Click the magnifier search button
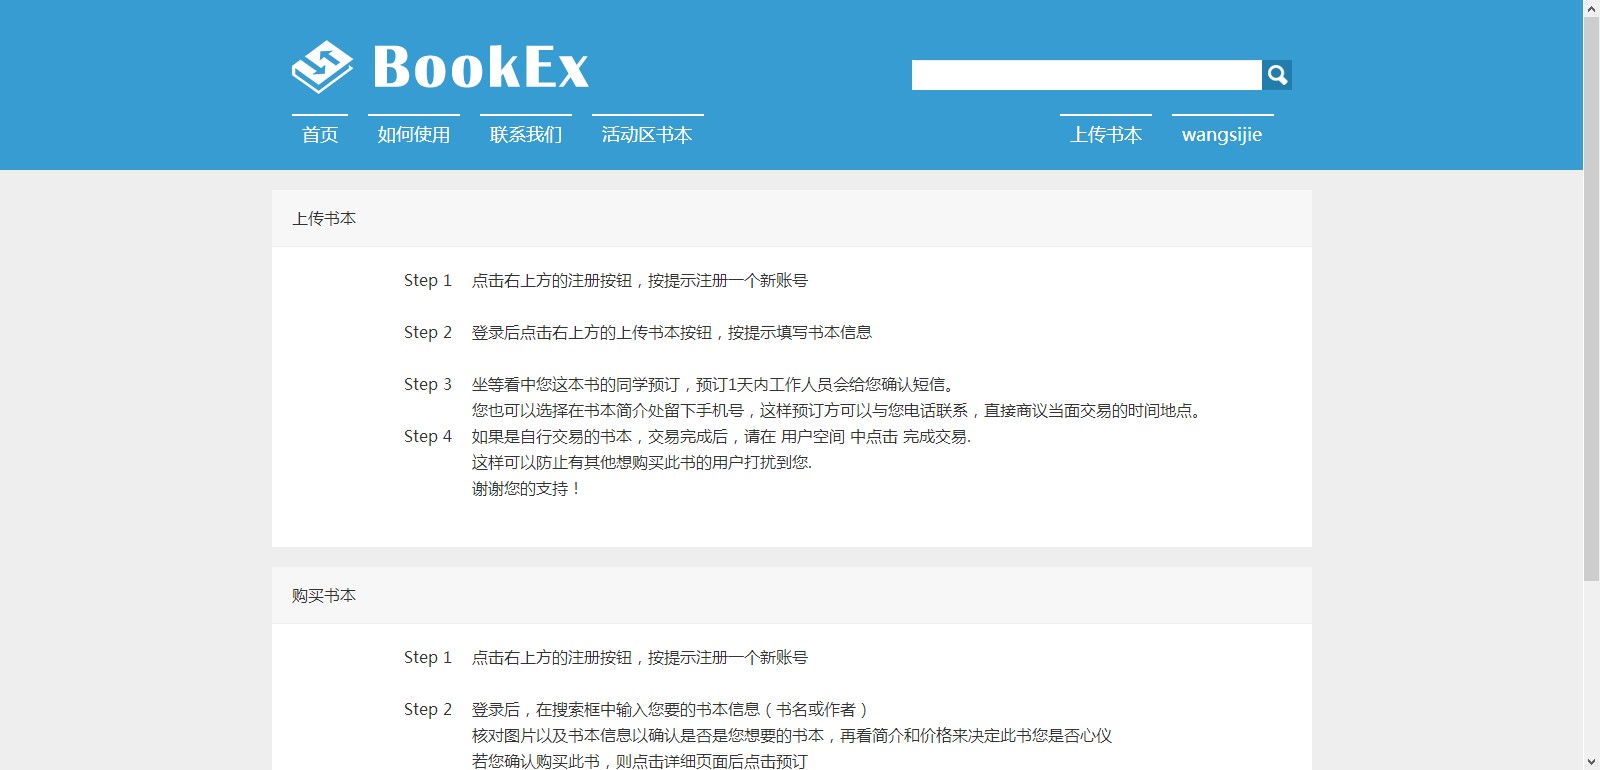The height and width of the screenshot is (770, 1600). click(x=1277, y=75)
